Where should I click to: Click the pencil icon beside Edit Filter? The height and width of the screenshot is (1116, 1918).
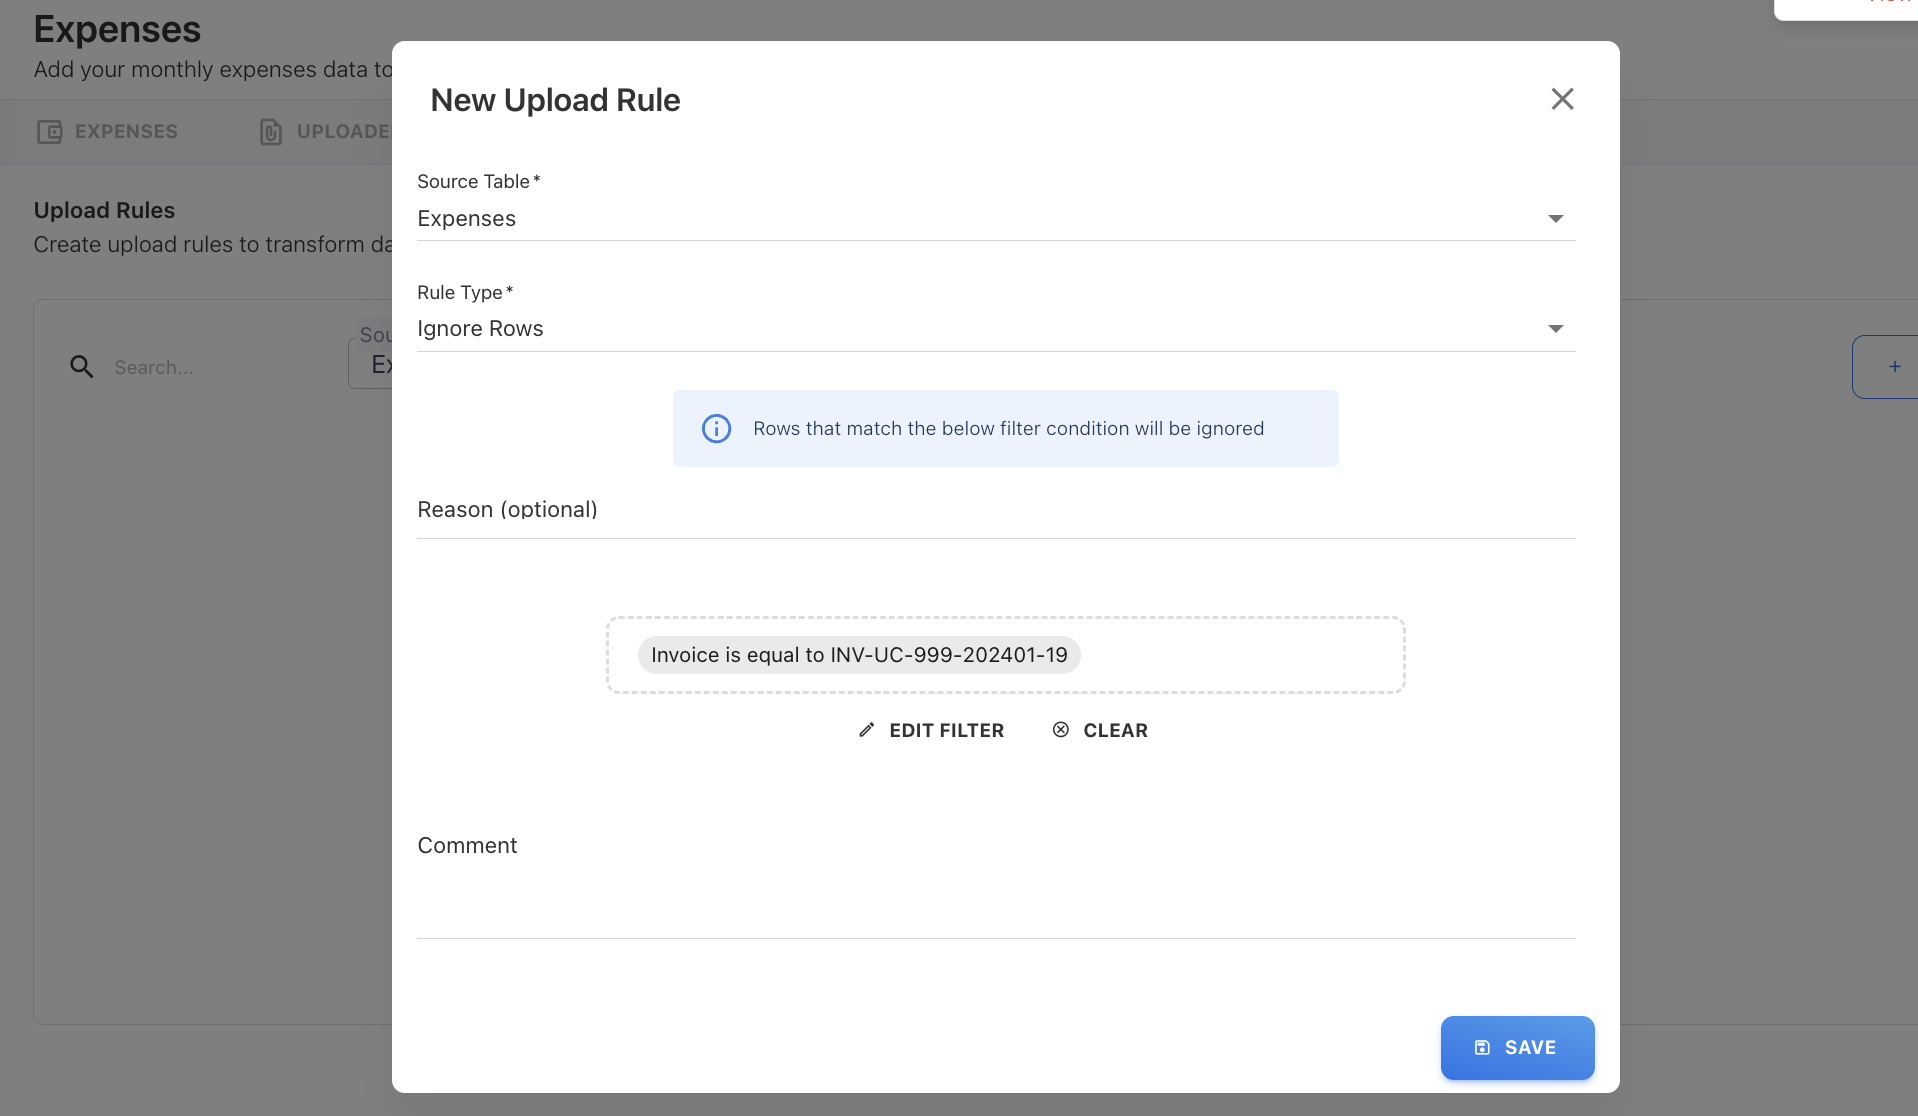(x=867, y=730)
